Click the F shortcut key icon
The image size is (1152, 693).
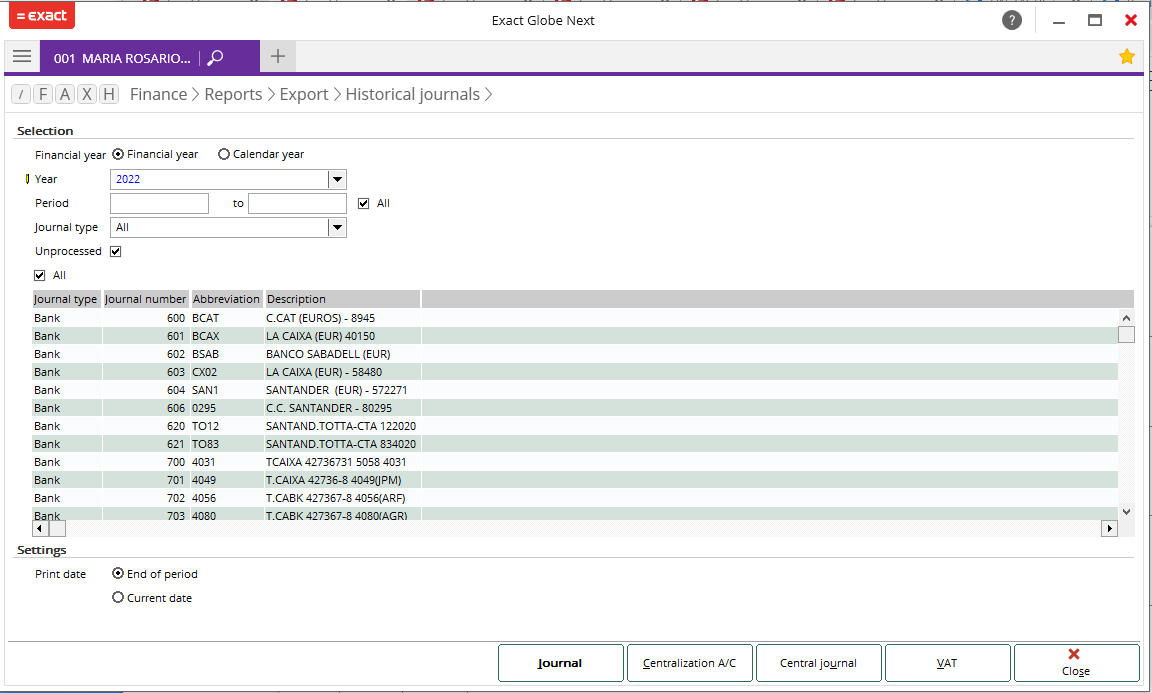[x=43, y=94]
